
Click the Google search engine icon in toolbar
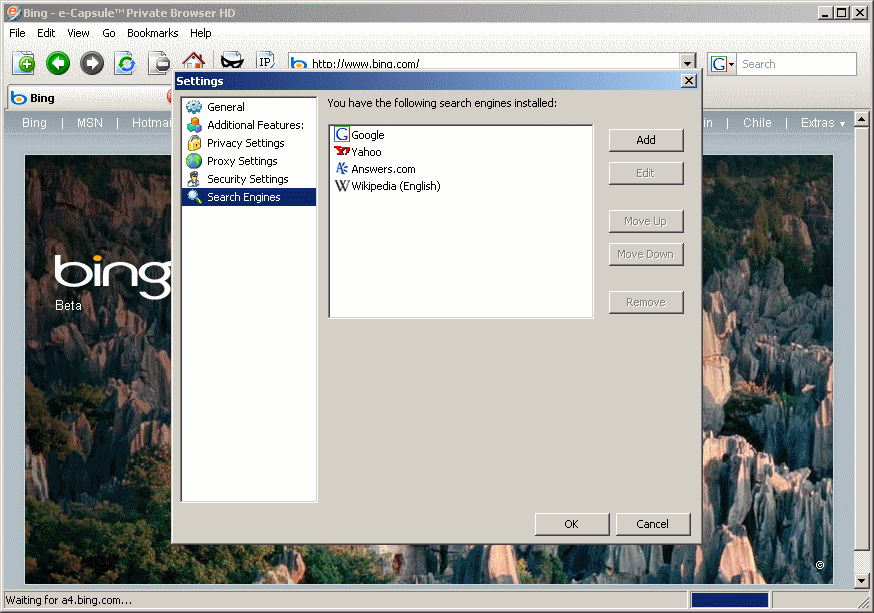(718, 64)
